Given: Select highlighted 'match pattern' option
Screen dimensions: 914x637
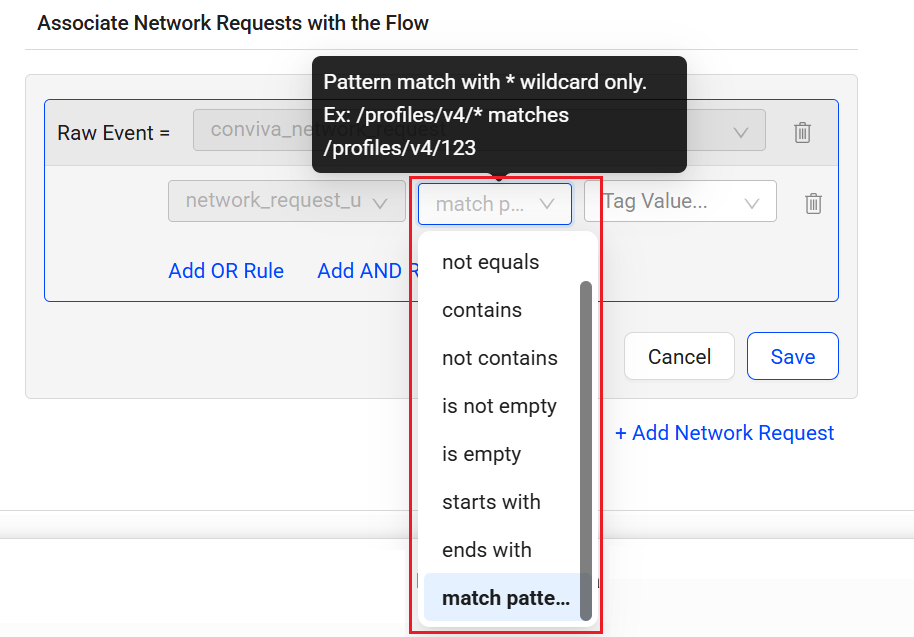Looking at the screenshot, I should [x=505, y=599].
